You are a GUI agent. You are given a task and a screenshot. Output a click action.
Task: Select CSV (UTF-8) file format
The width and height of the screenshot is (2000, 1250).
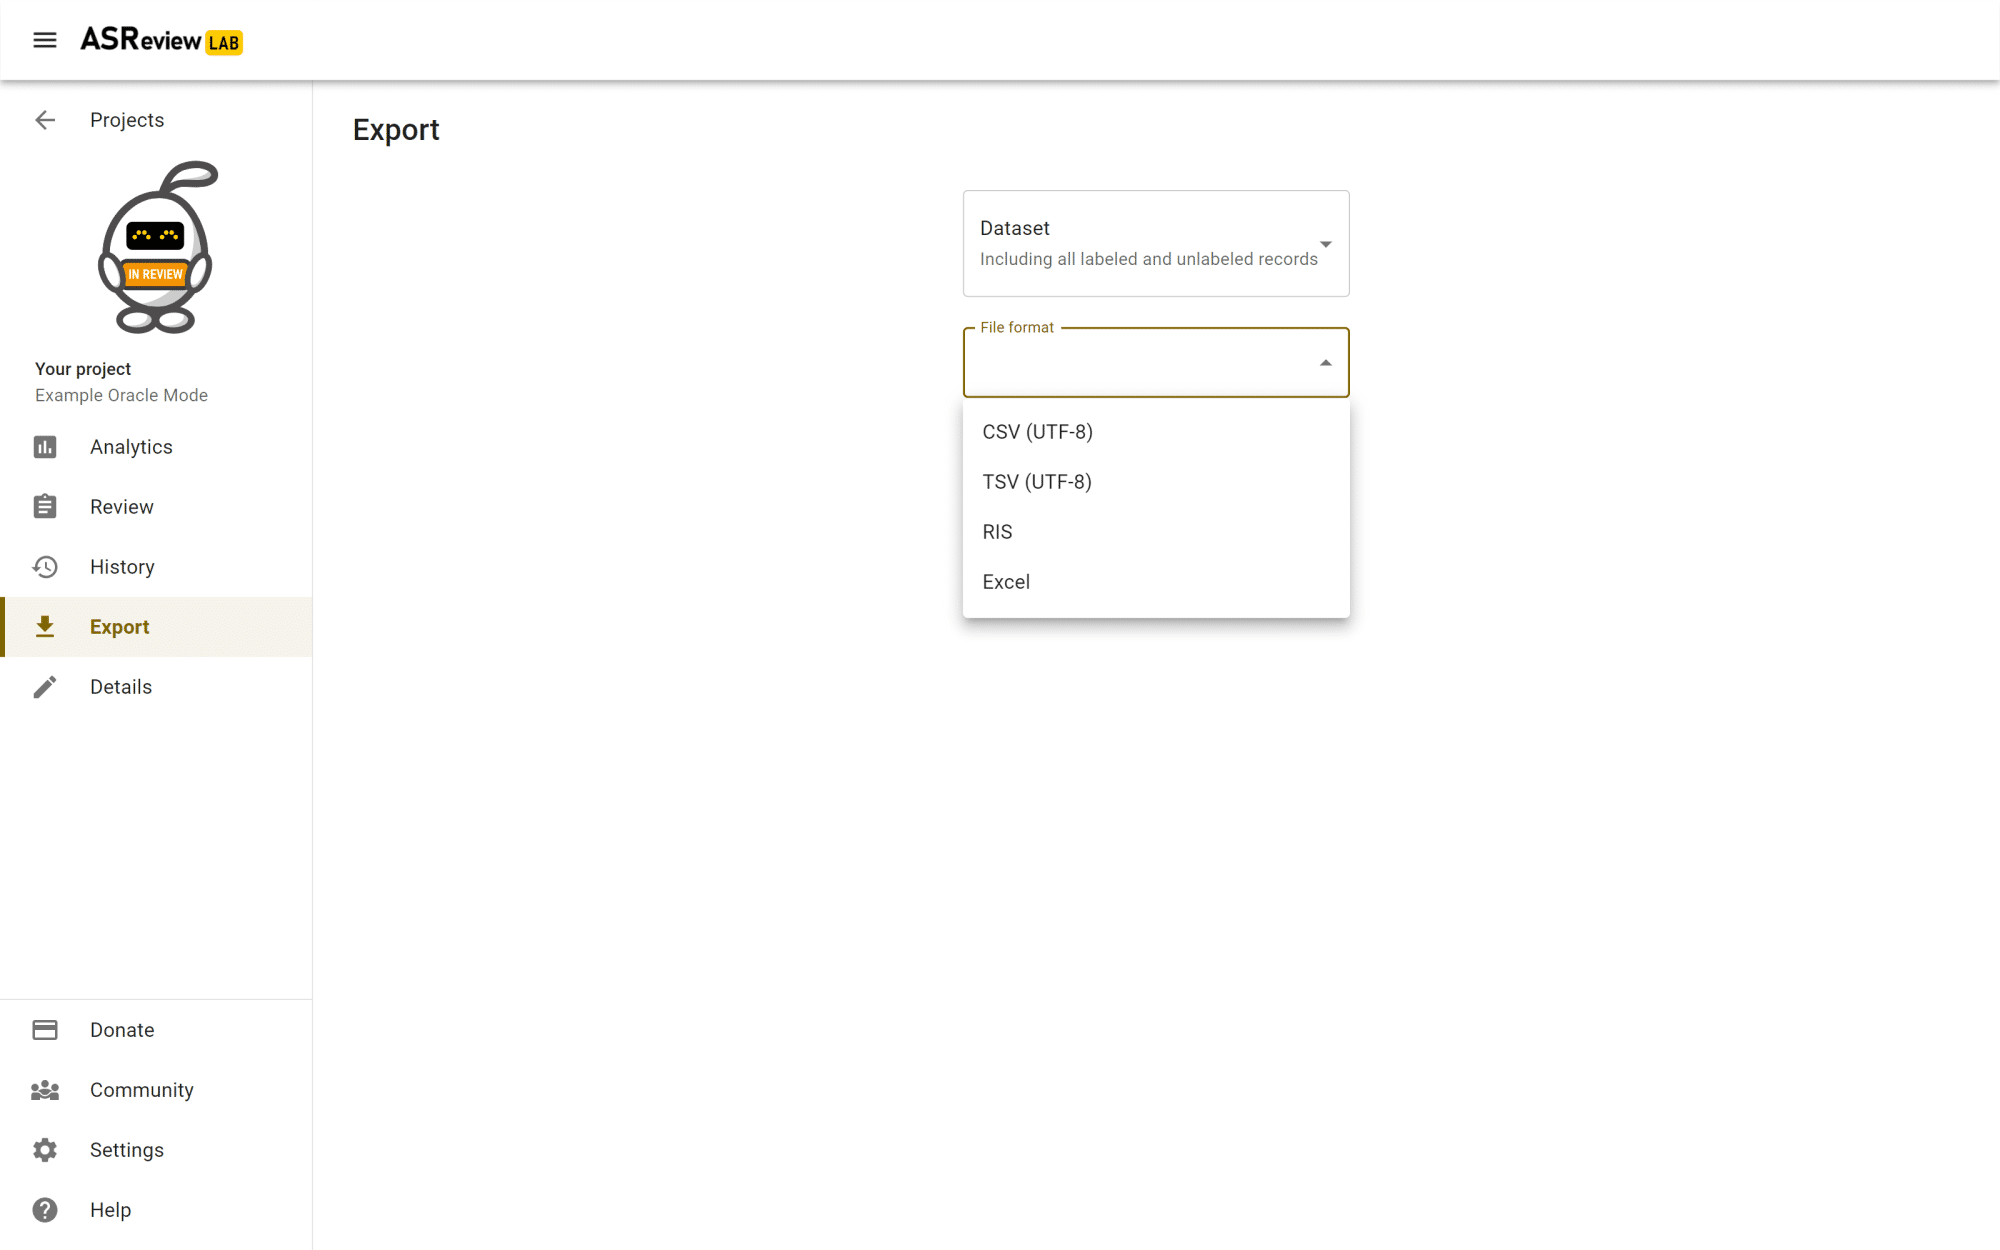coord(1037,432)
